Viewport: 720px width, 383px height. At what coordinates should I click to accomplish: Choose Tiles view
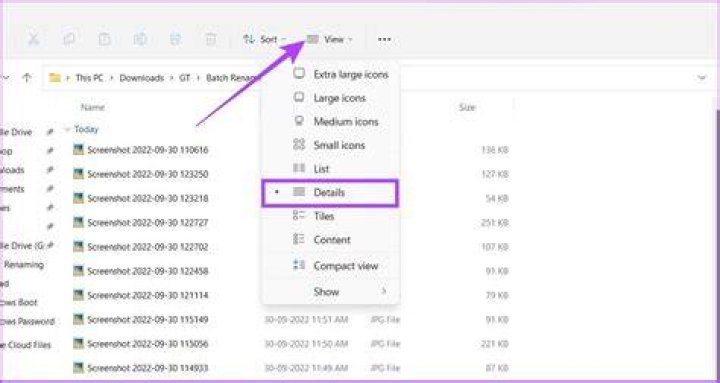click(331, 216)
